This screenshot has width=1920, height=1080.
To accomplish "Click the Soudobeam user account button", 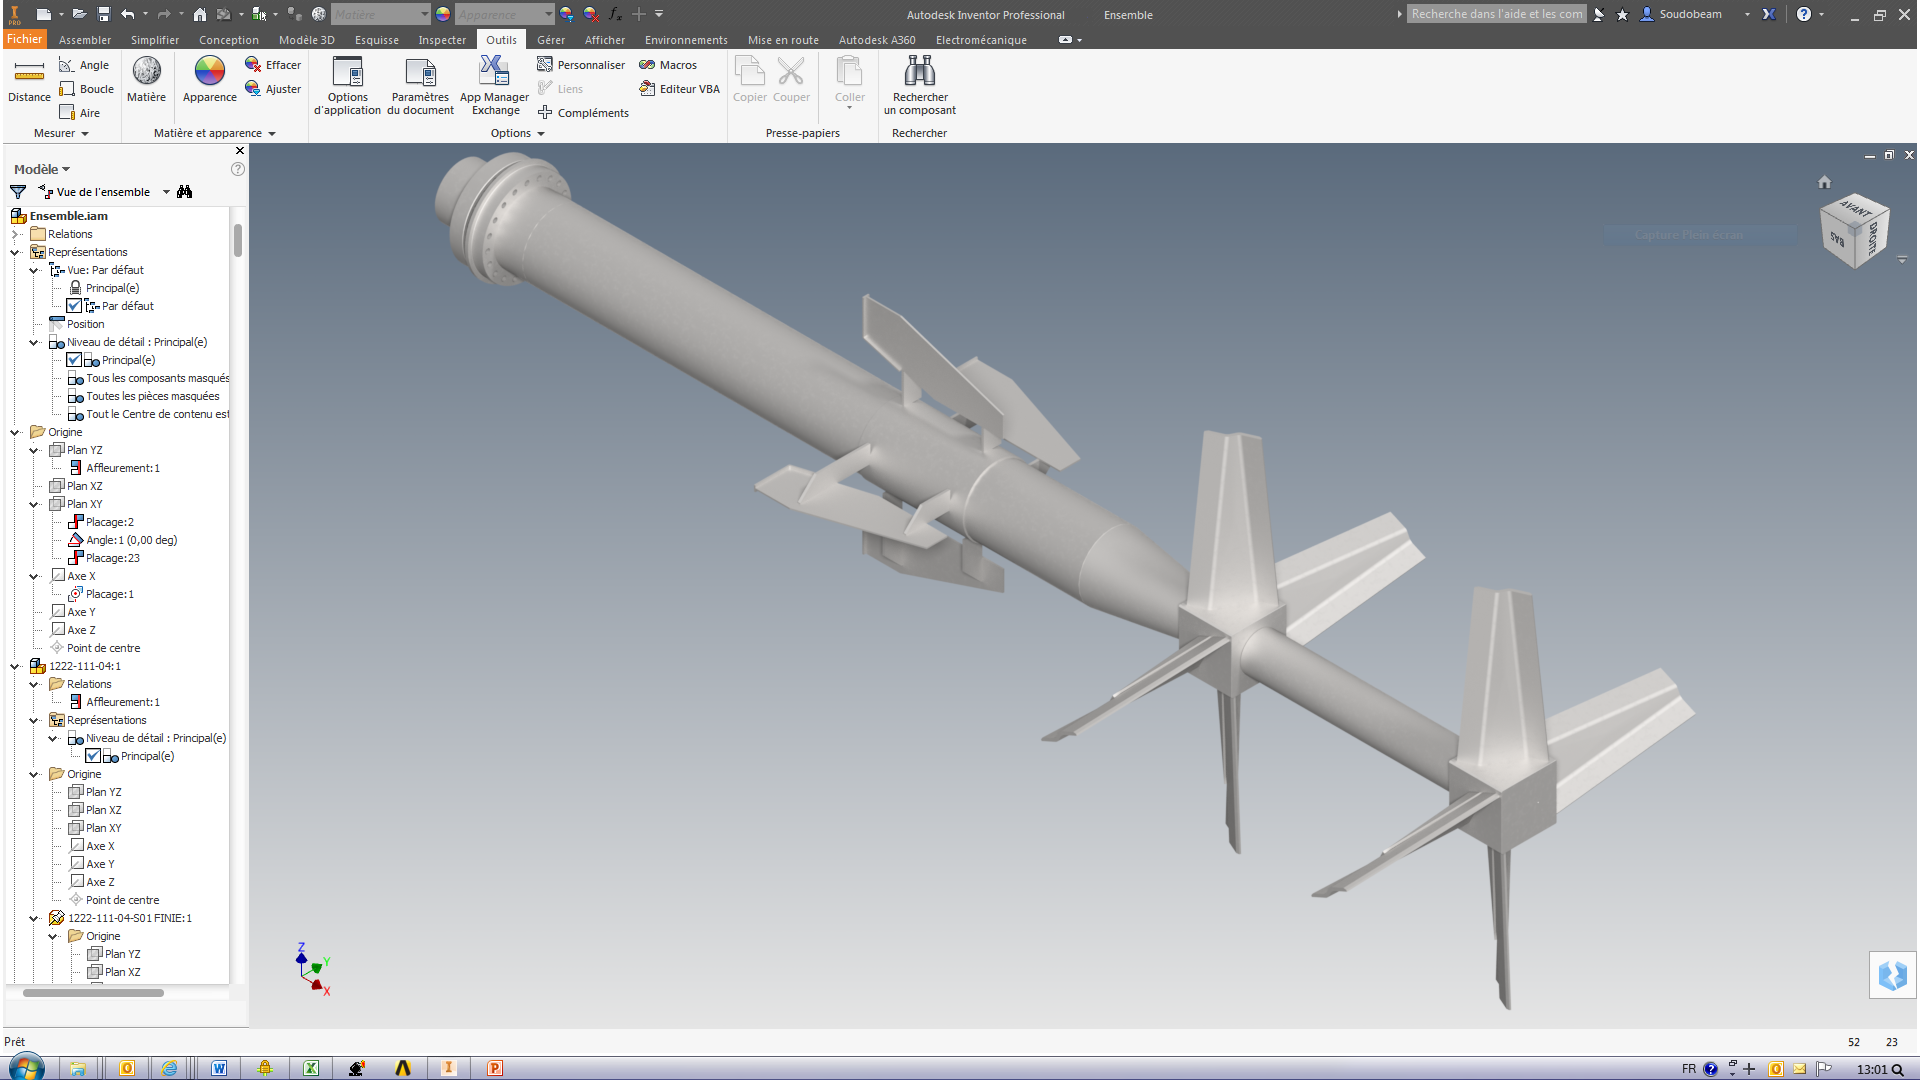I will tap(1690, 14).
